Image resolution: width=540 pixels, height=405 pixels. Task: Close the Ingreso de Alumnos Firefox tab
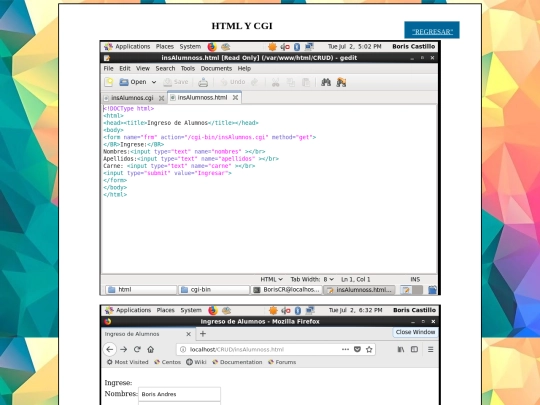tap(188, 334)
